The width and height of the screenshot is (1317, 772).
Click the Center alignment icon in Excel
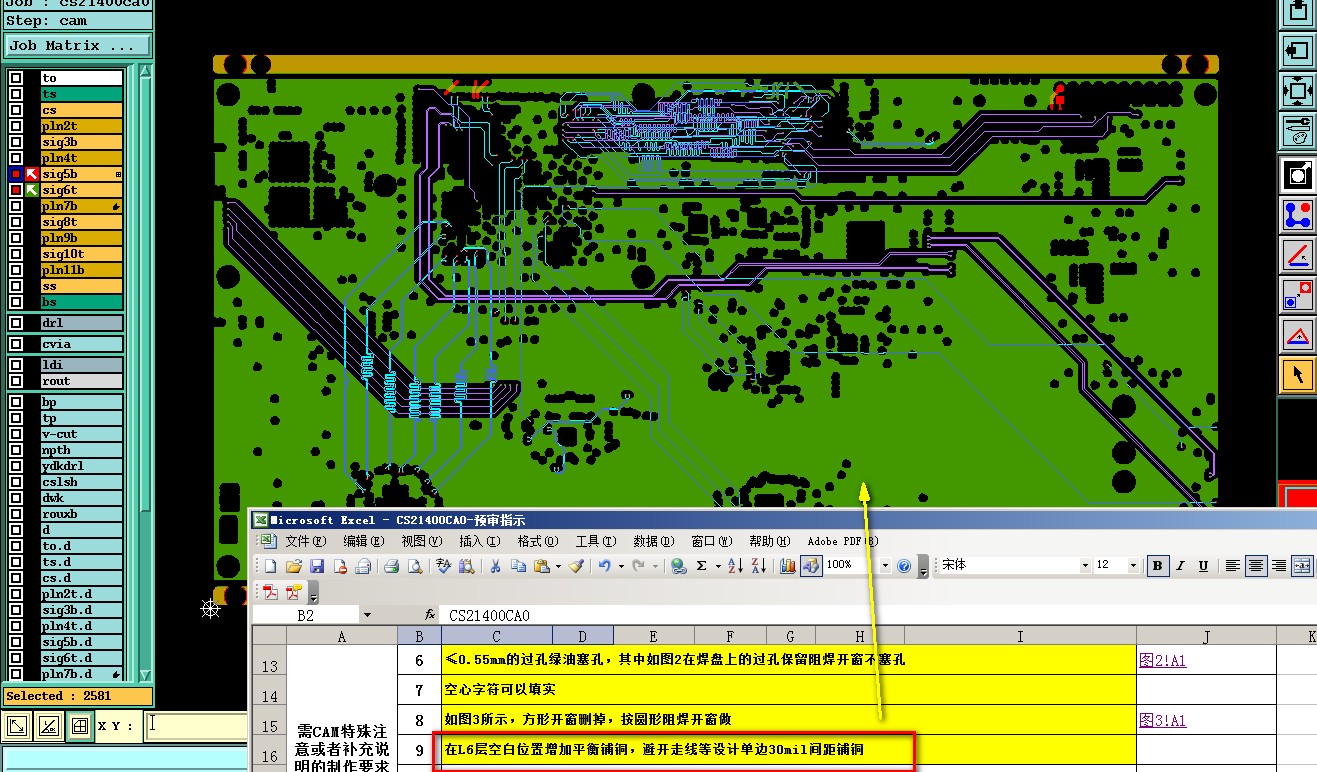(x=1256, y=566)
